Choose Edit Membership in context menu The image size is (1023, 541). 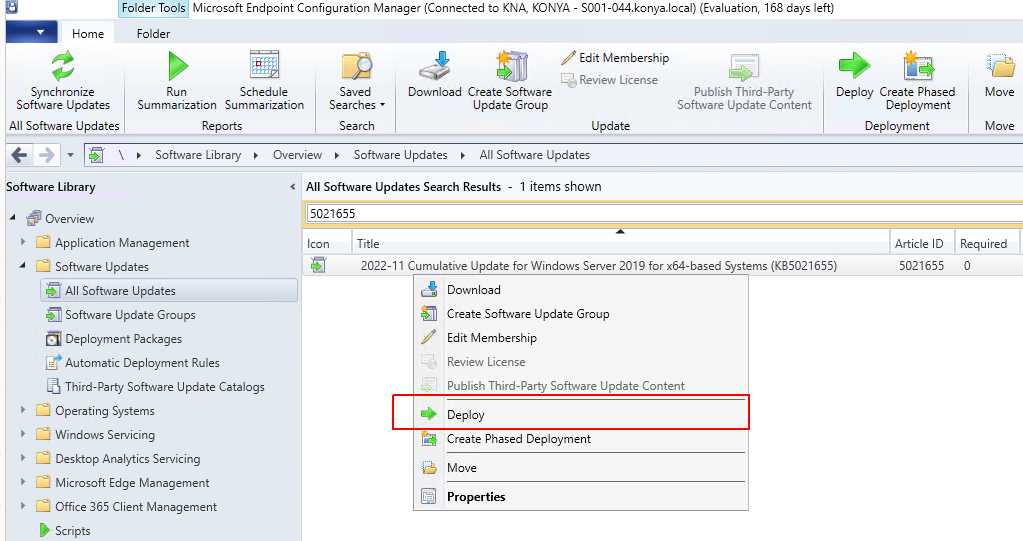(x=581, y=338)
